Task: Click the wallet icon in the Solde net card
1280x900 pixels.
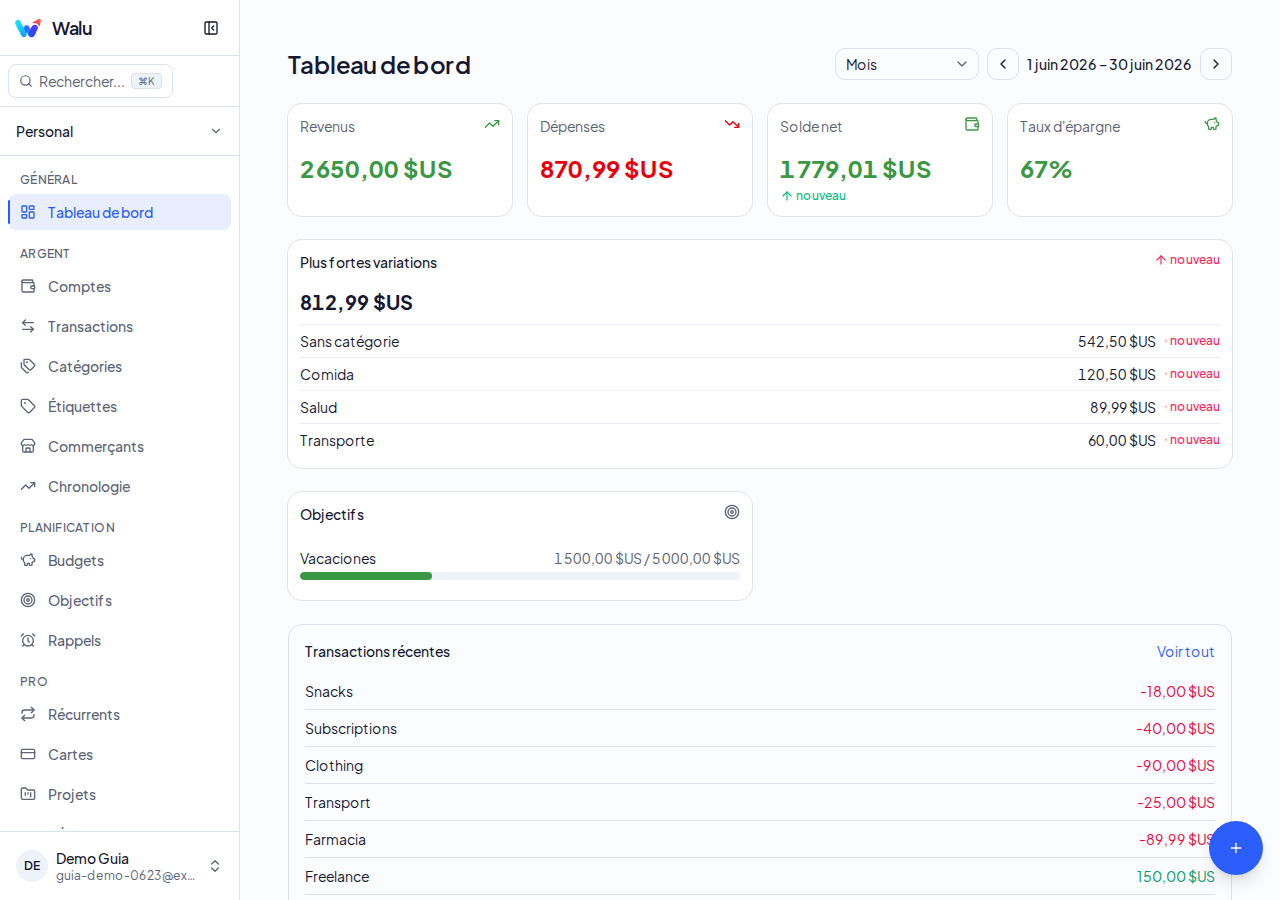Action: click(972, 124)
